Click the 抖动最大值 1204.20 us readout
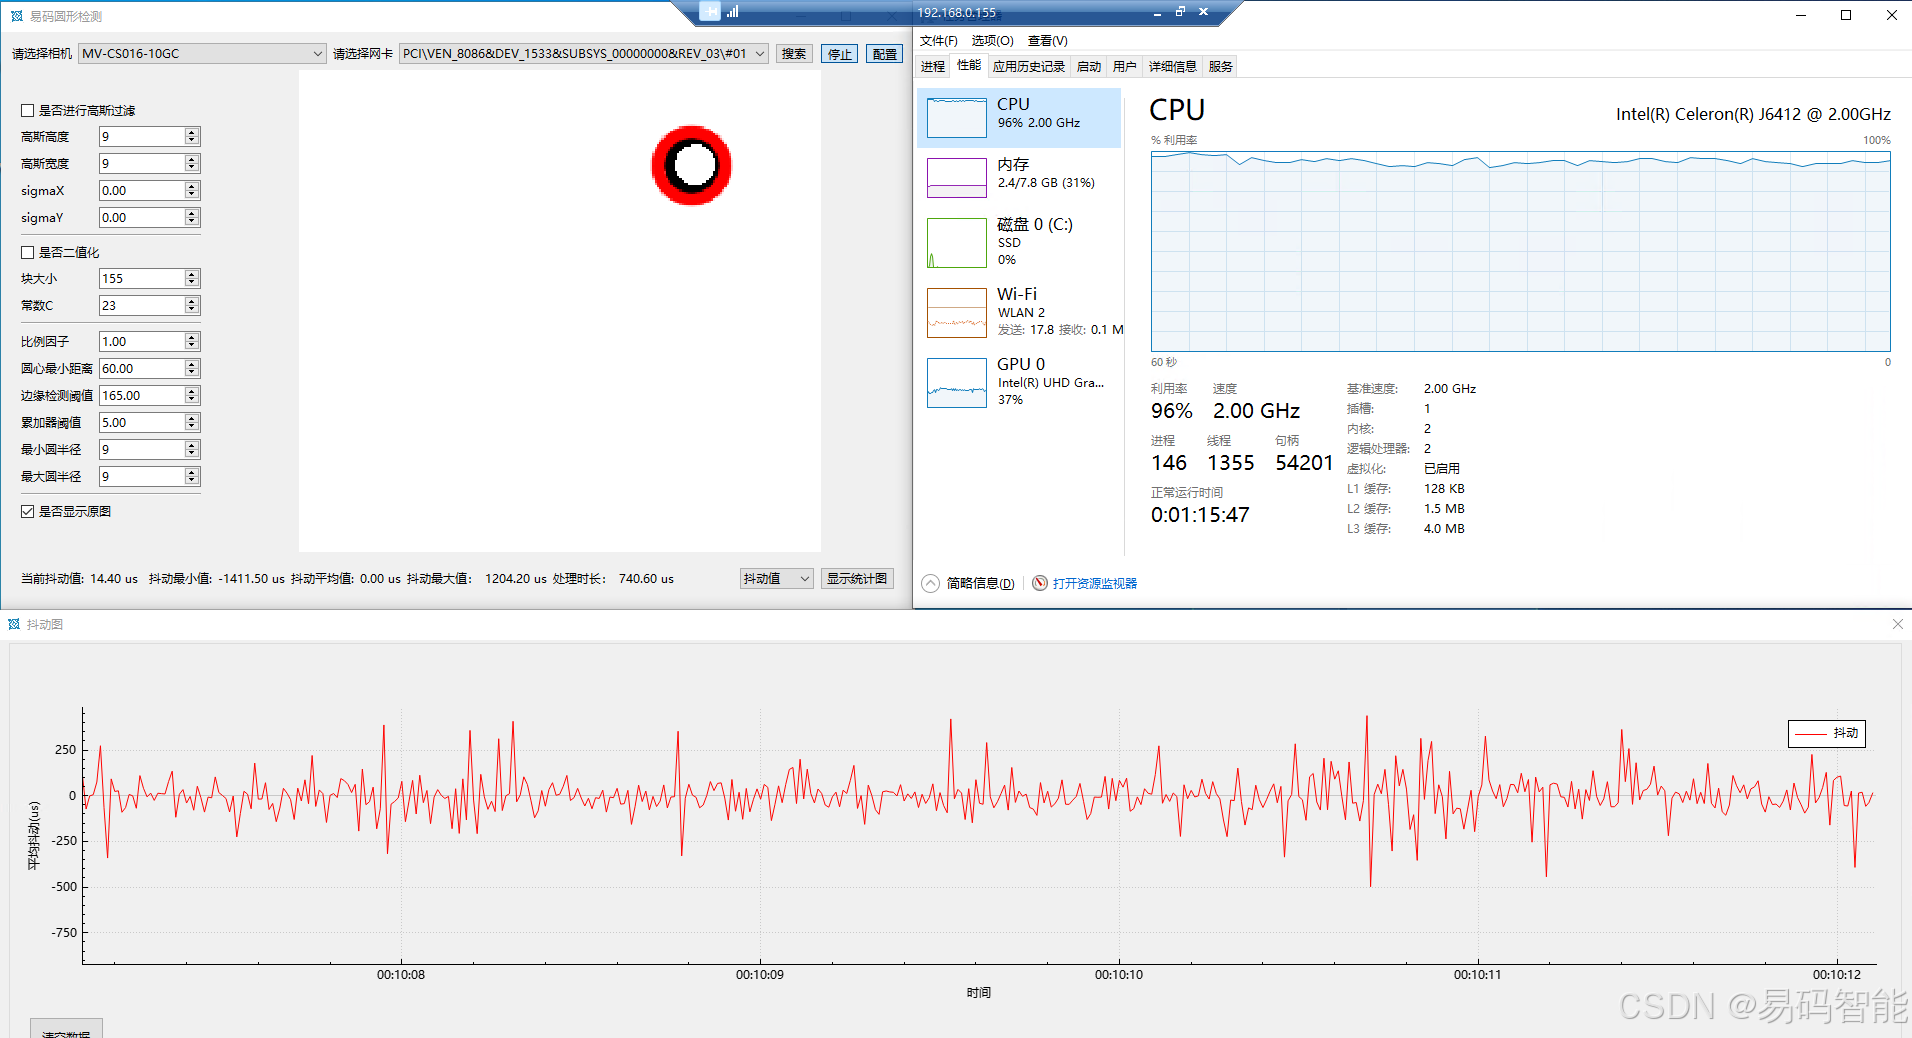The image size is (1912, 1038). click(477, 578)
